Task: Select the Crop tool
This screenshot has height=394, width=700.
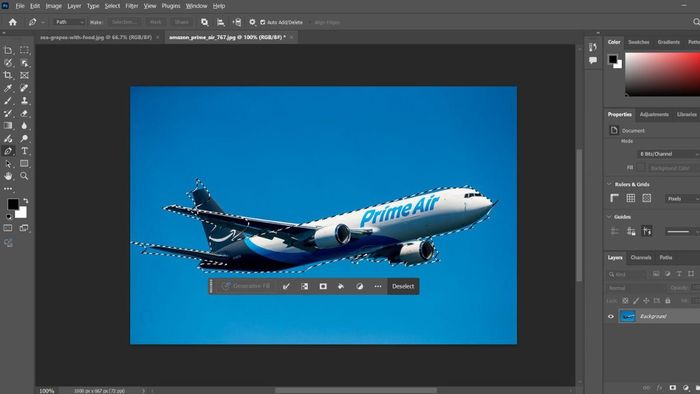Action: click(x=8, y=75)
